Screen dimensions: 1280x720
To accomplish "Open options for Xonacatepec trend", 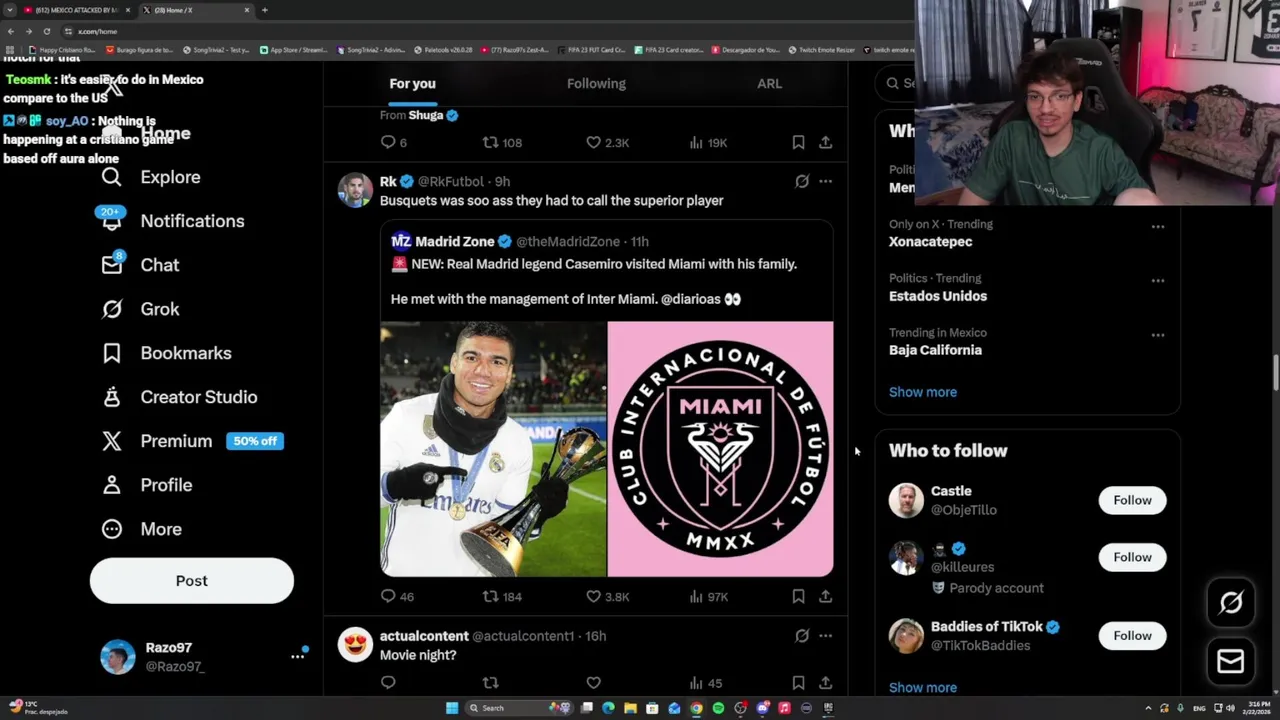I will [x=1157, y=226].
